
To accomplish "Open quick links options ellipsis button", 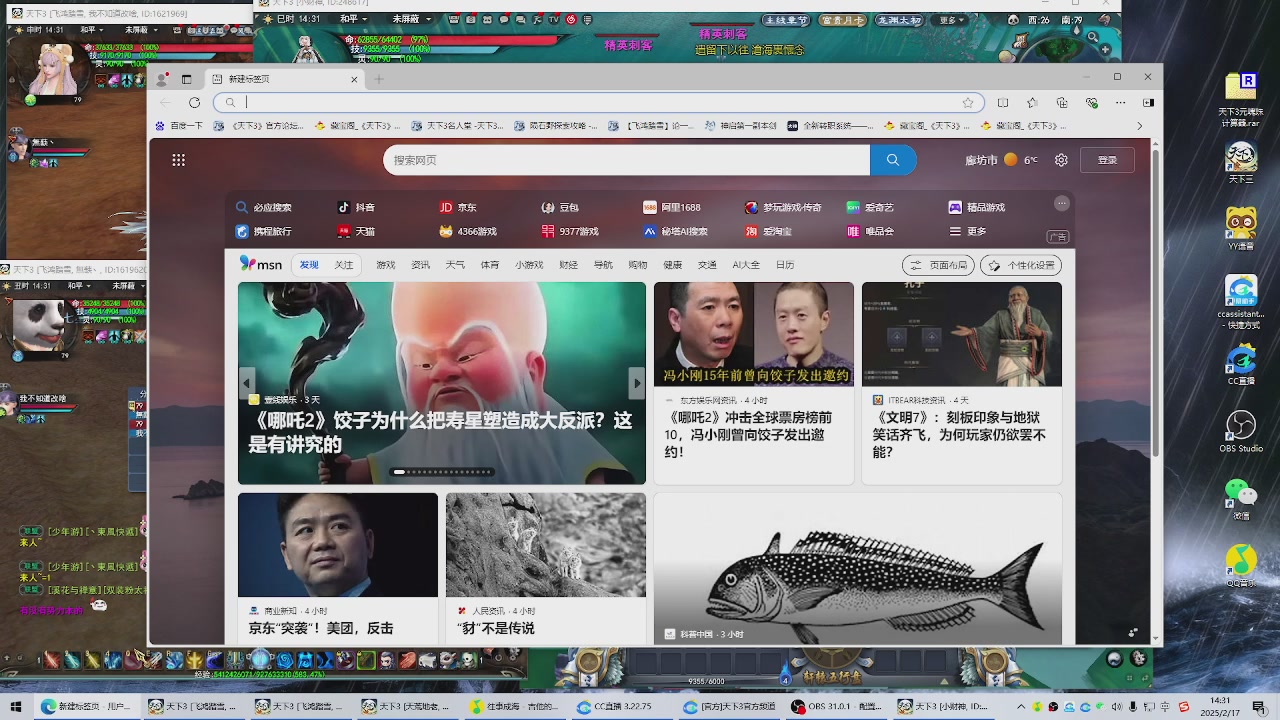I will (1062, 203).
